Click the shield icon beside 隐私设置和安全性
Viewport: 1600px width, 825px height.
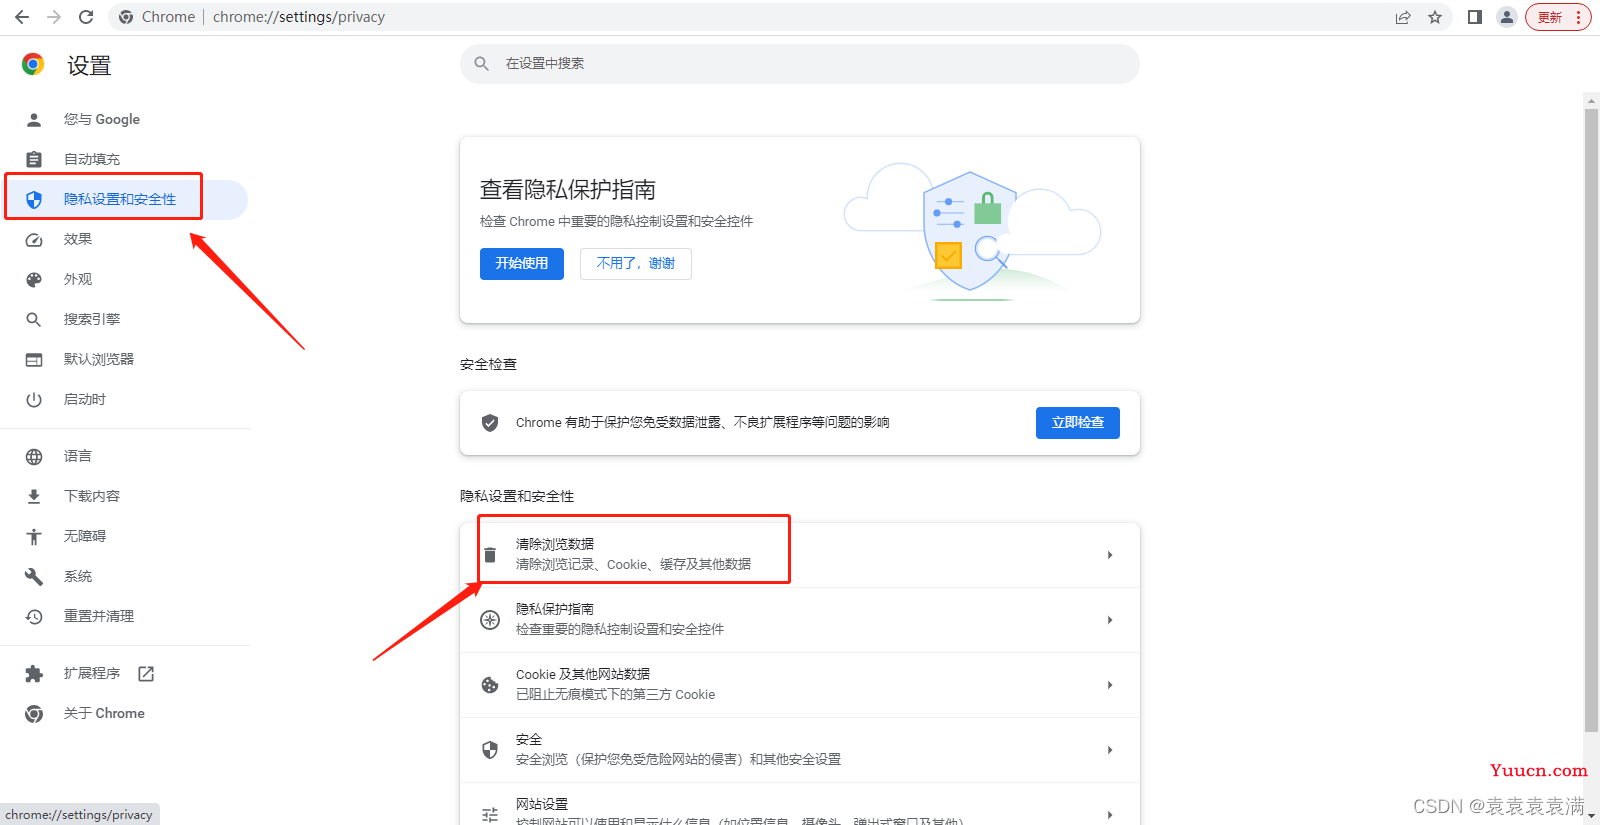[x=34, y=199]
